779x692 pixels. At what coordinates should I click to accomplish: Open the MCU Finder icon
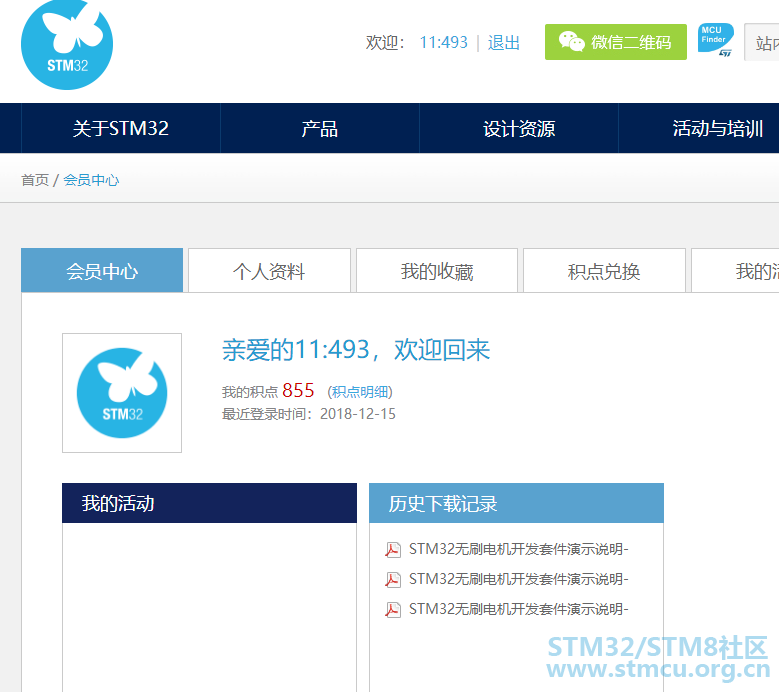tap(715, 39)
